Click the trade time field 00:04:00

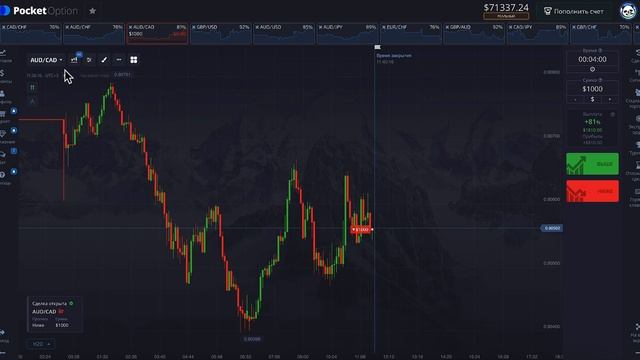point(592,59)
